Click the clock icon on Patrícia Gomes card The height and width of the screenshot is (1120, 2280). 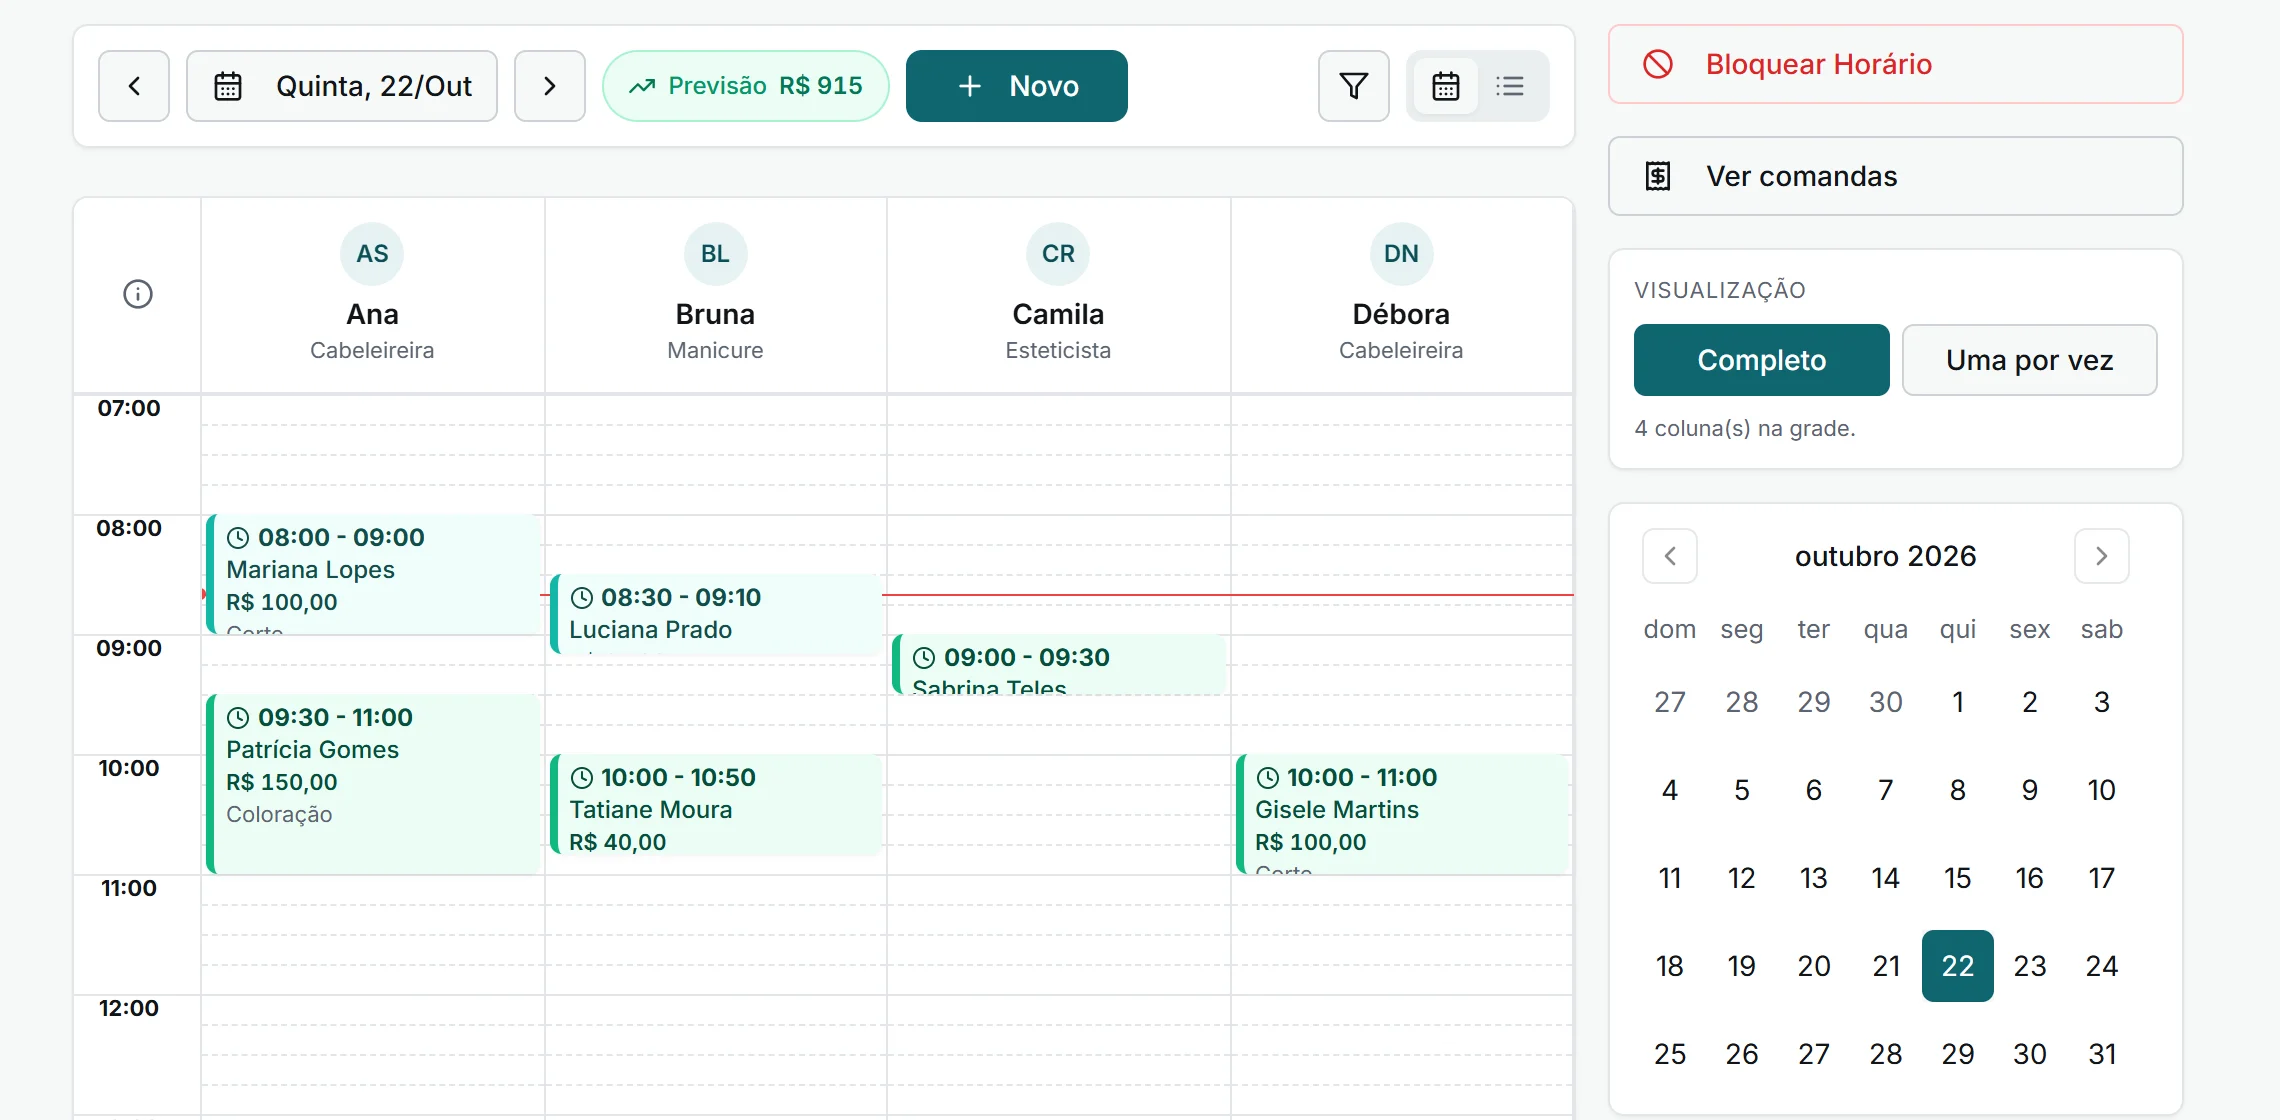[x=238, y=718]
